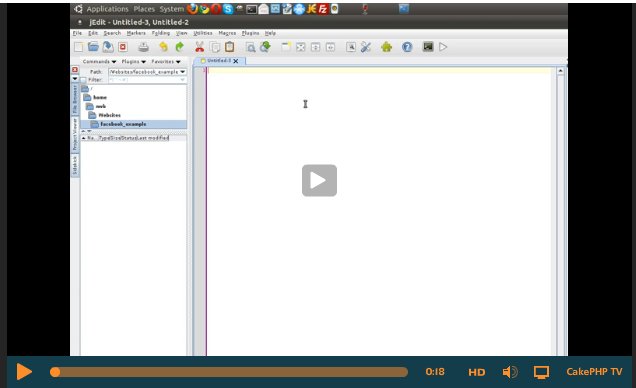Expand the Path combo box dropdown
Screen dimensions: 636x388
point(183,72)
